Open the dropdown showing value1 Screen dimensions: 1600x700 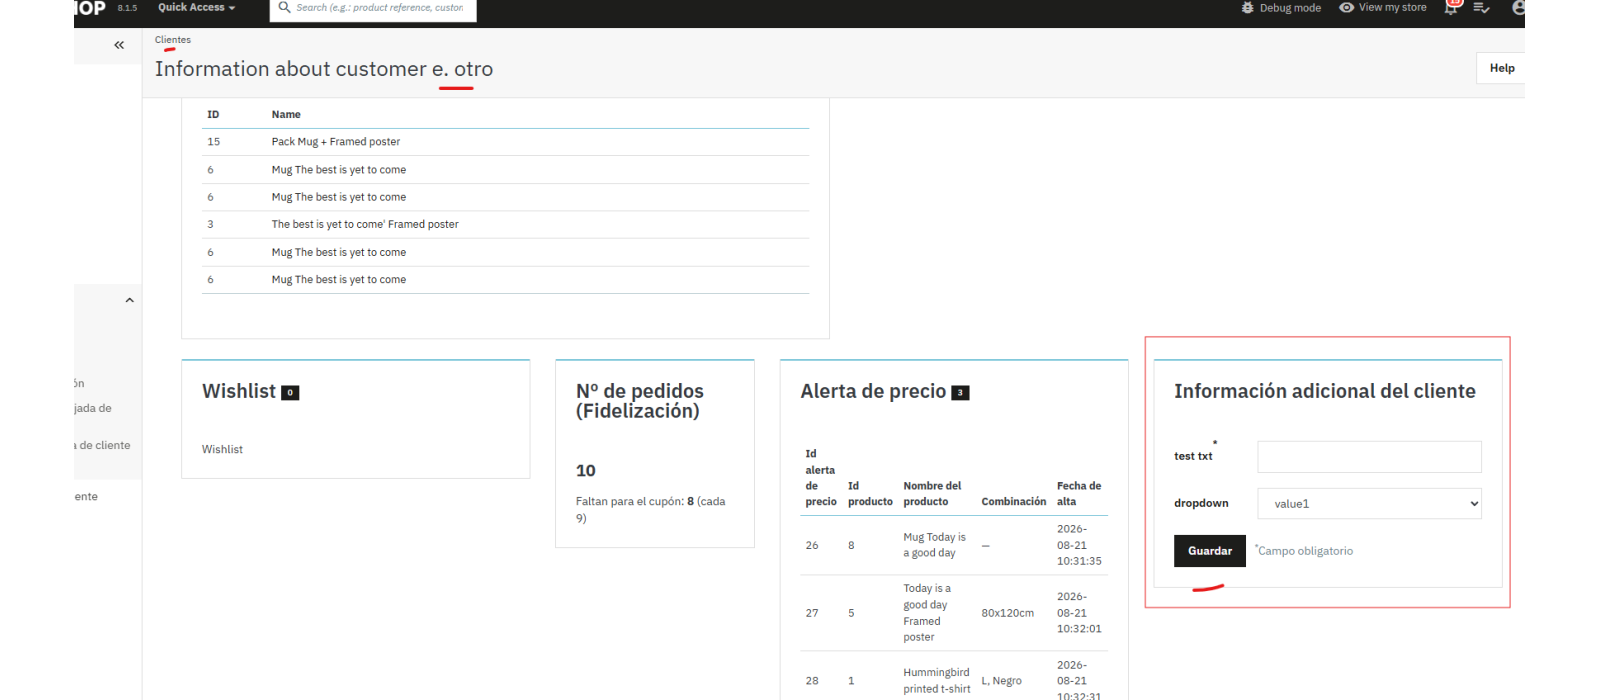click(1369, 504)
